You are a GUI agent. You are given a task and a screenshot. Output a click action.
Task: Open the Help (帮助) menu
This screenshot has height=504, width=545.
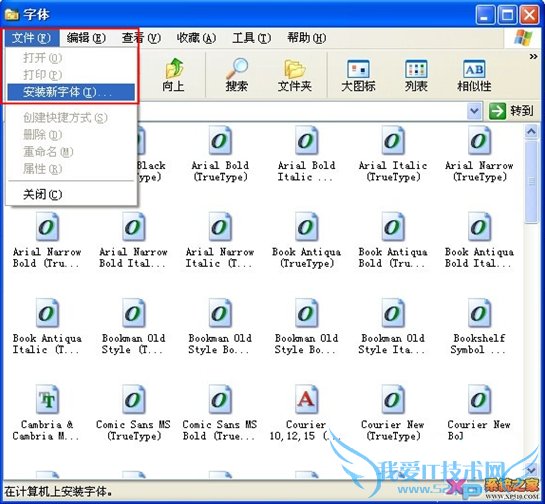pos(307,38)
